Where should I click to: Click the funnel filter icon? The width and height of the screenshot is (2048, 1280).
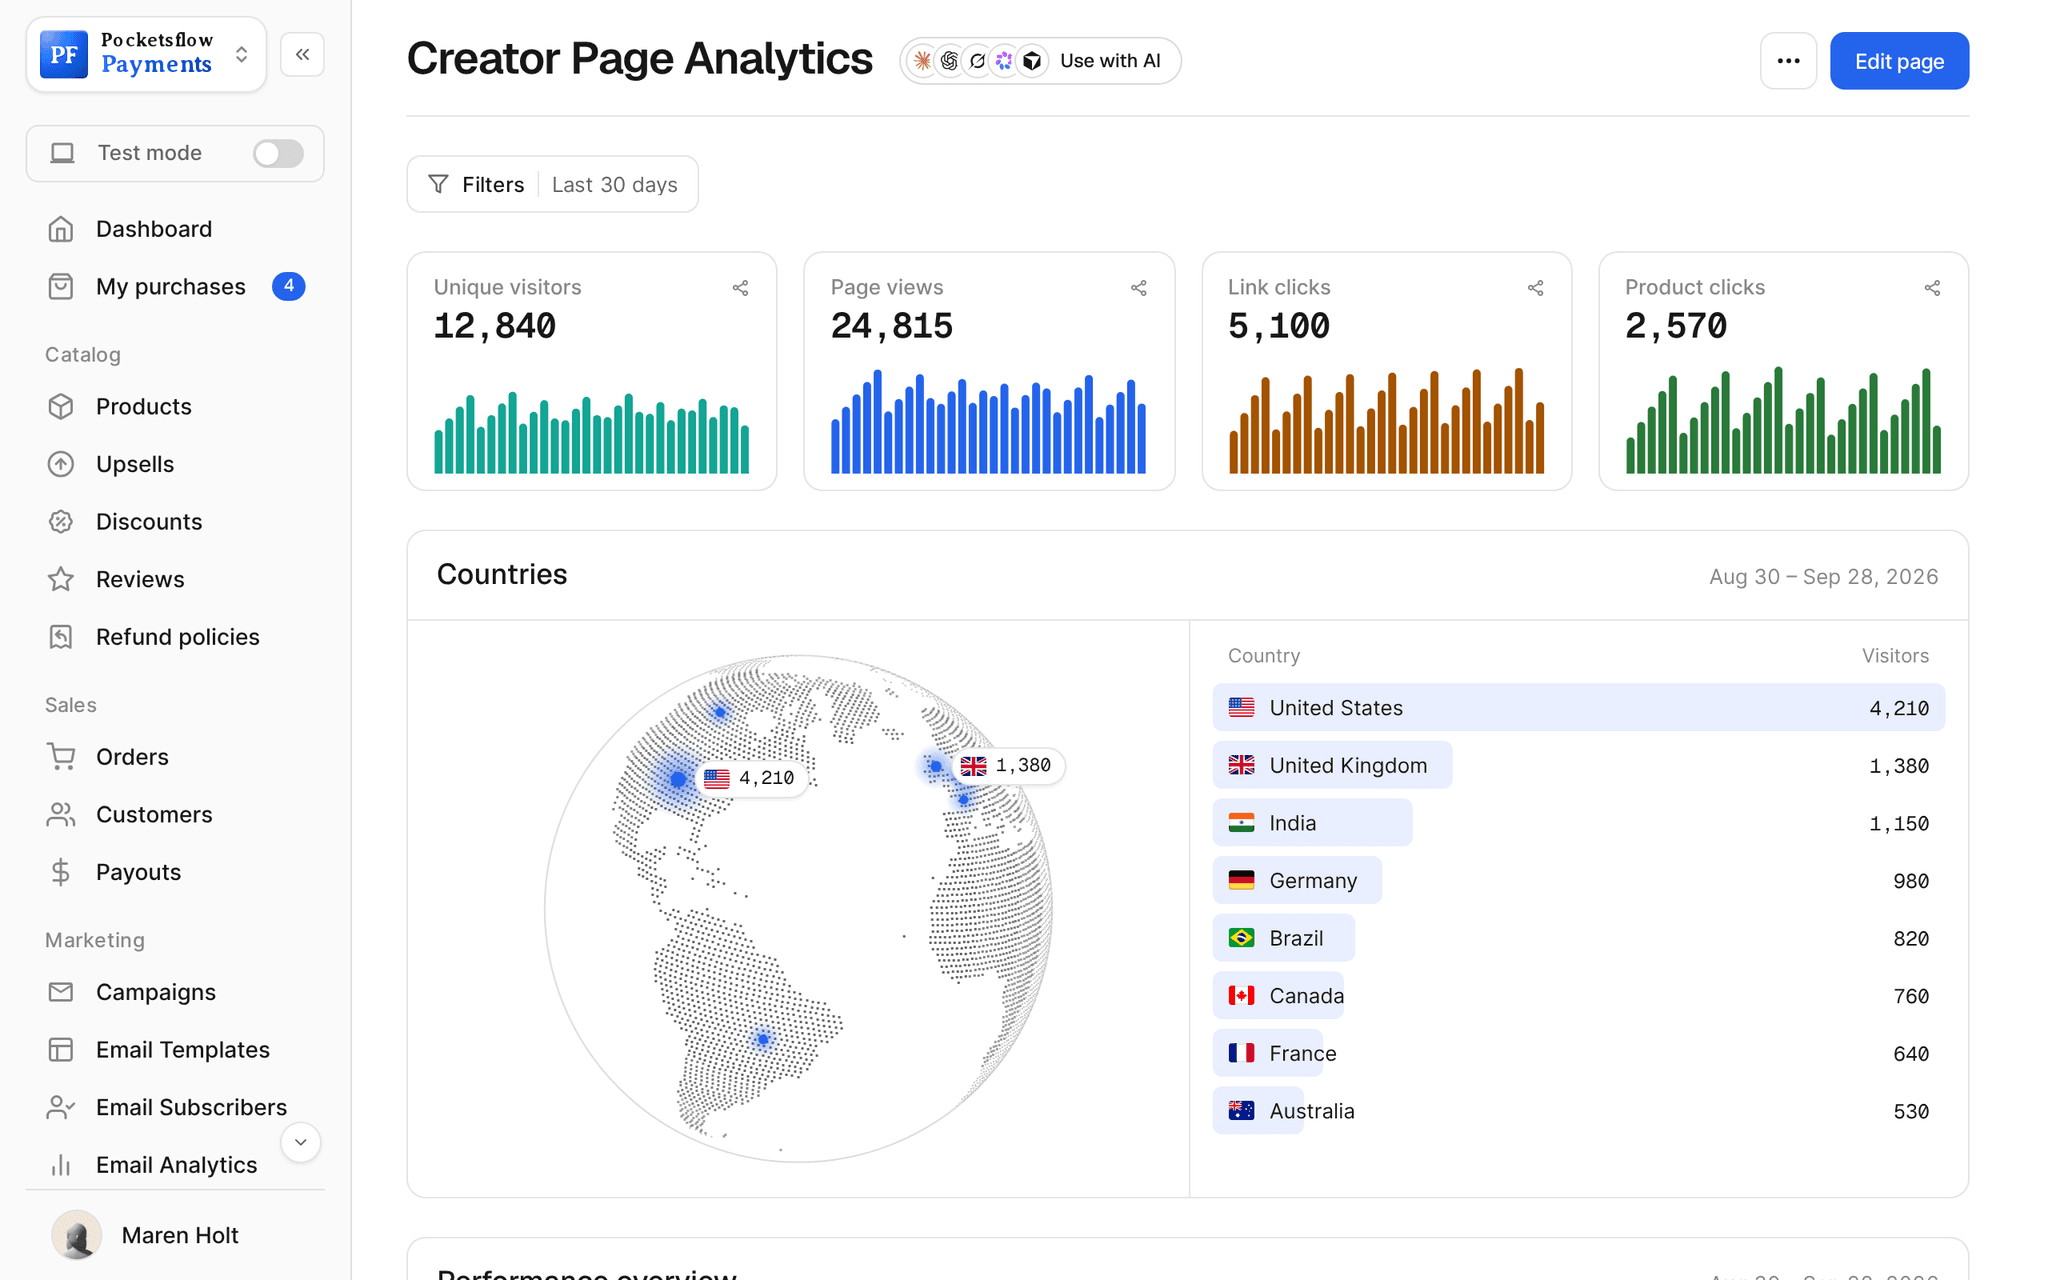(438, 185)
